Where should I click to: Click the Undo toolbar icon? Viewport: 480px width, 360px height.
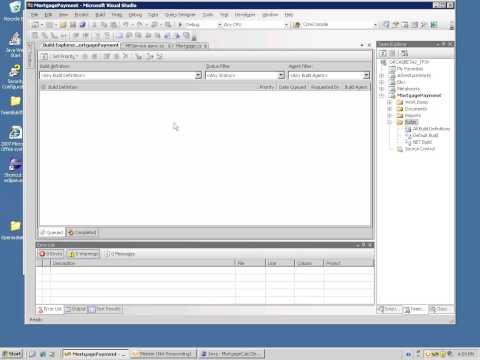pos(125,25)
